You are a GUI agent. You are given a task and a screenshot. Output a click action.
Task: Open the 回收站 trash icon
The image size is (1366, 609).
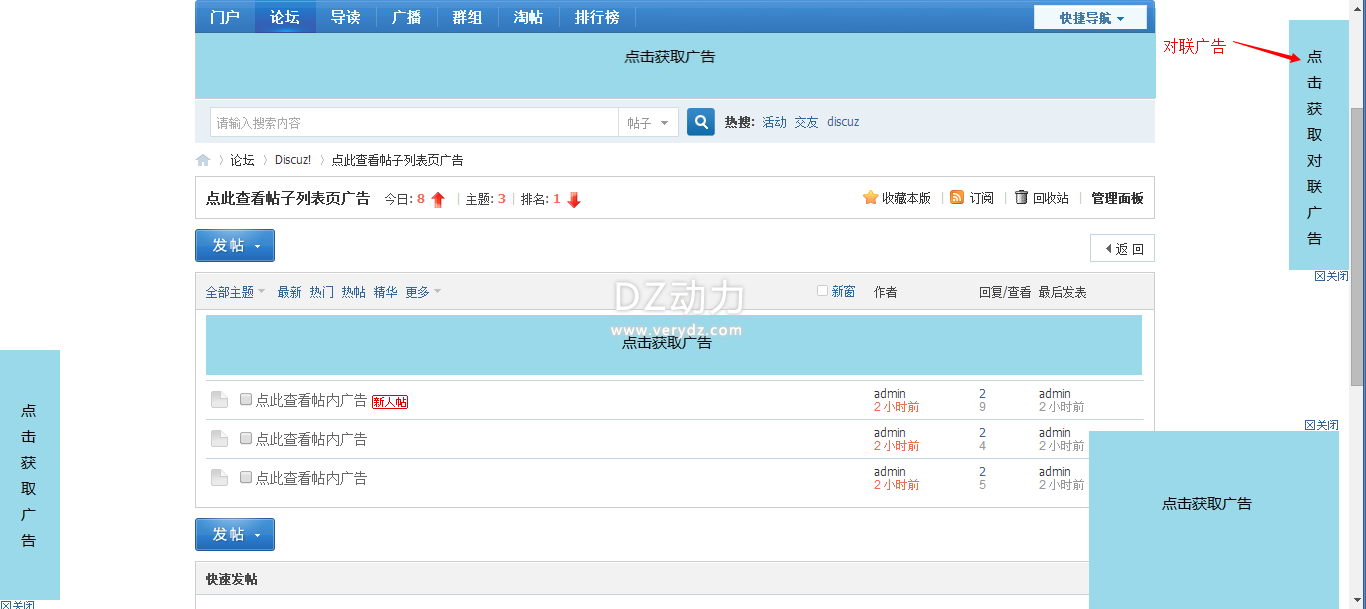point(1021,198)
